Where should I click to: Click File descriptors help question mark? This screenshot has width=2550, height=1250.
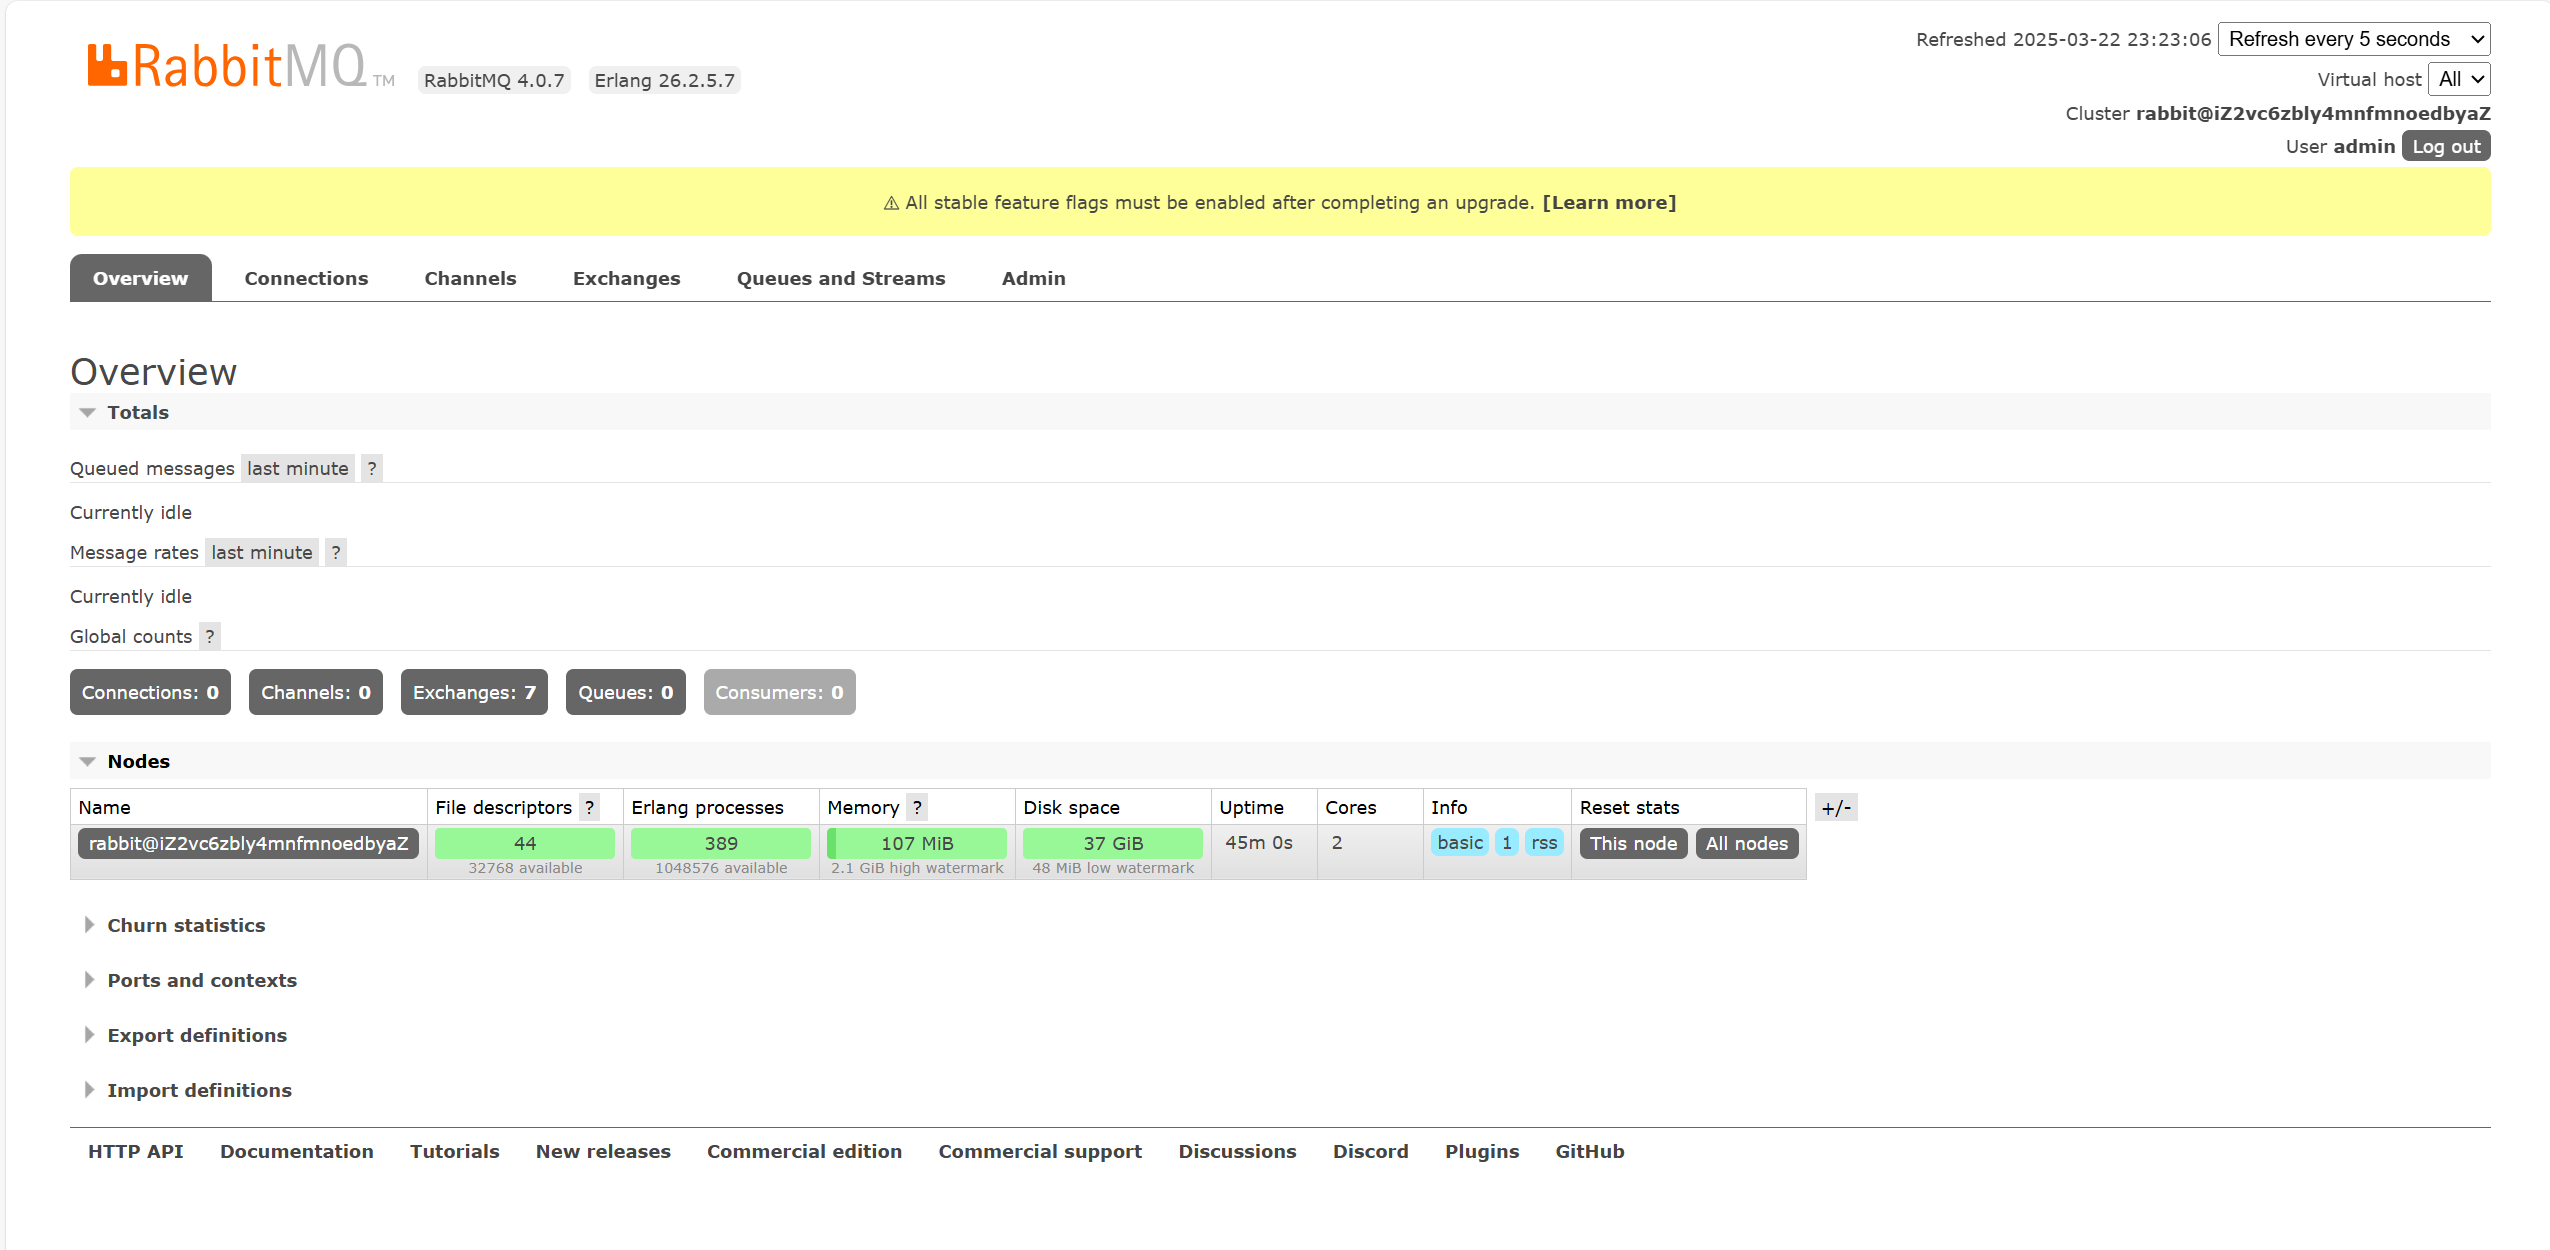tap(590, 807)
